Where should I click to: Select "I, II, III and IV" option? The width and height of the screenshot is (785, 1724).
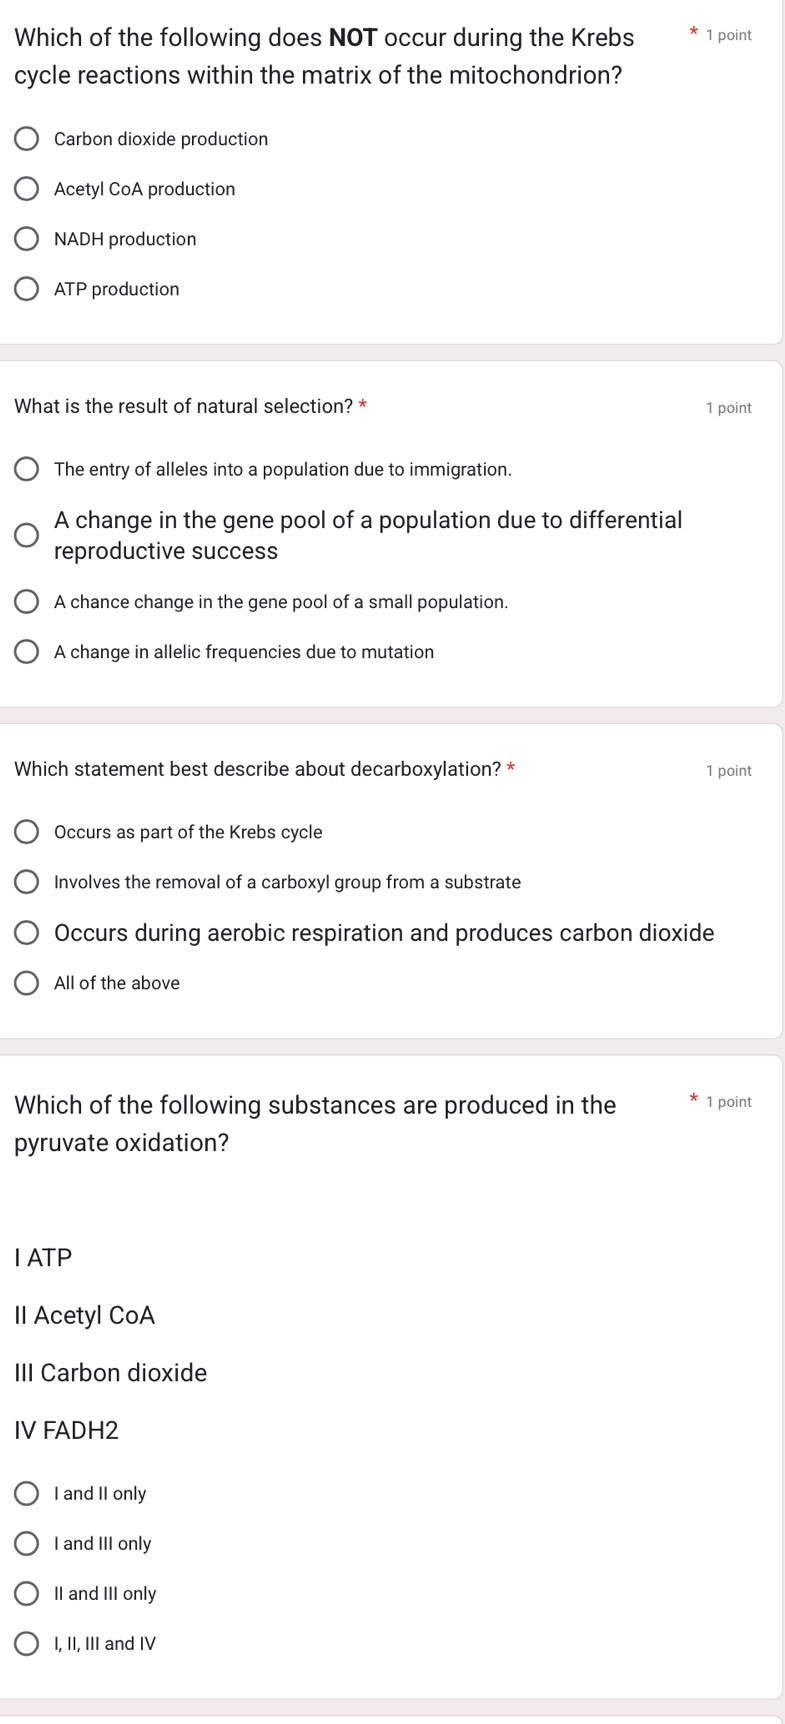(x=27, y=1643)
